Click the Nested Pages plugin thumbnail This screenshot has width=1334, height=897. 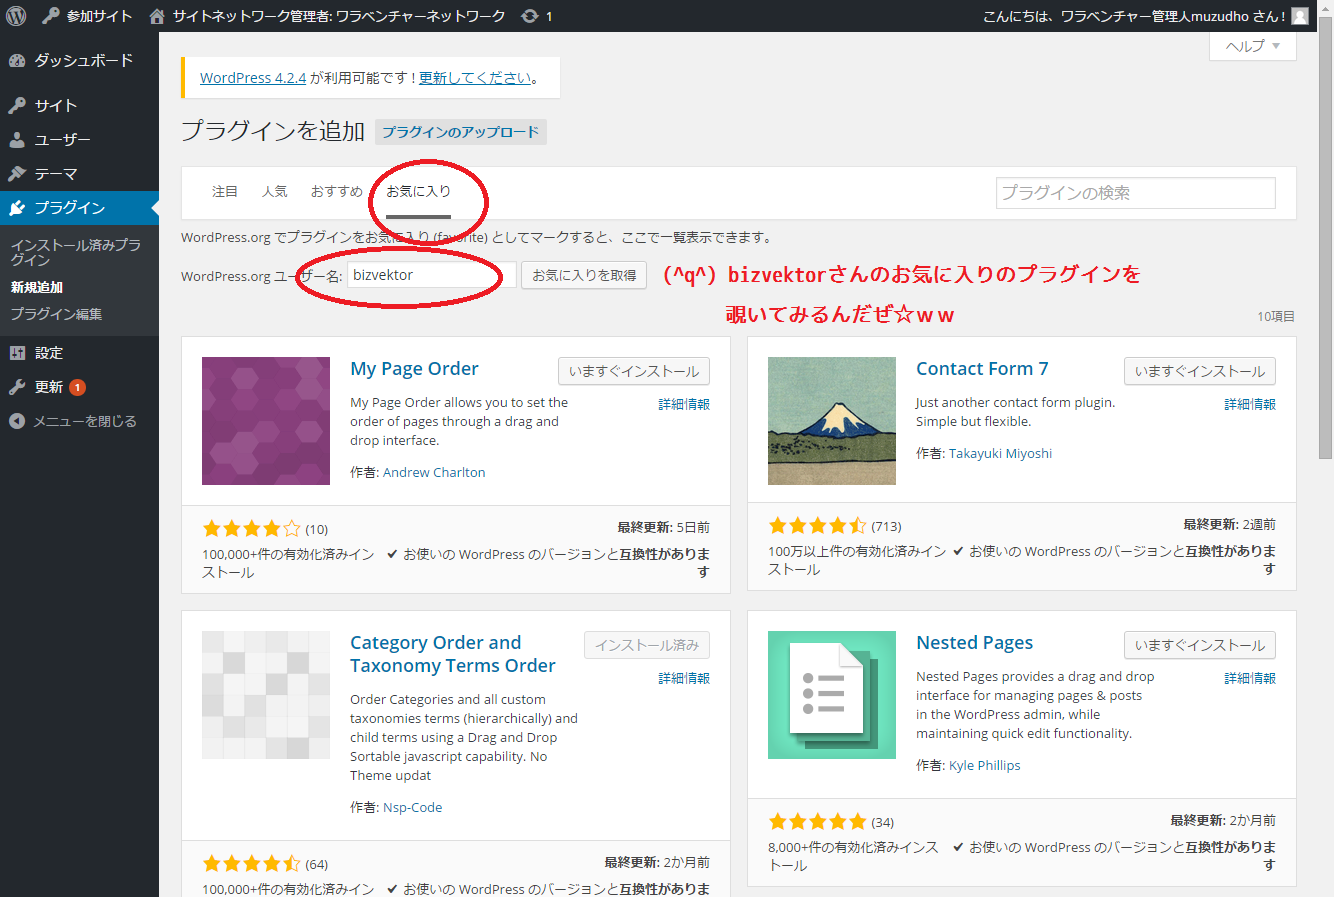832,695
